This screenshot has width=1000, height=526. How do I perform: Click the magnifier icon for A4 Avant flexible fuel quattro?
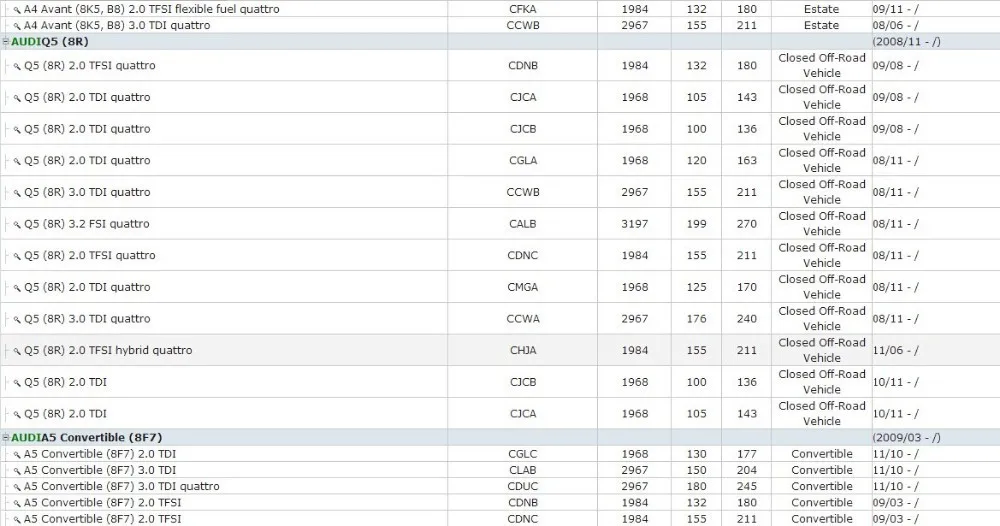(17, 10)
